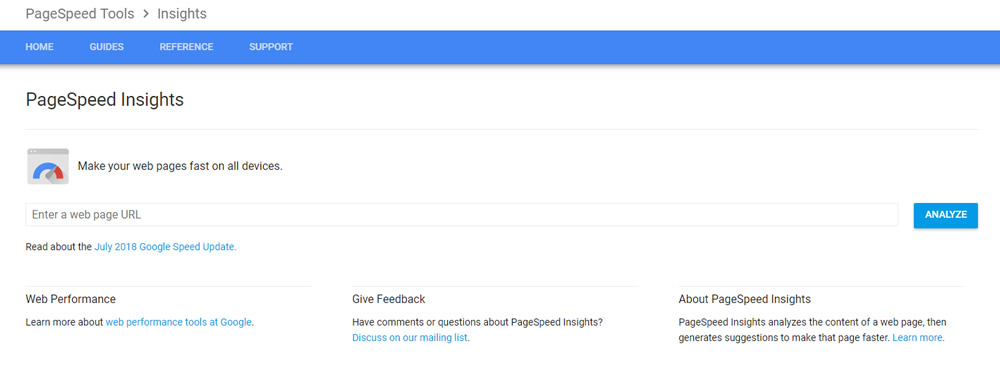Click the blue ANALYZE button
This screenshot has width=1000, height=375.
(x=946, y=215)
